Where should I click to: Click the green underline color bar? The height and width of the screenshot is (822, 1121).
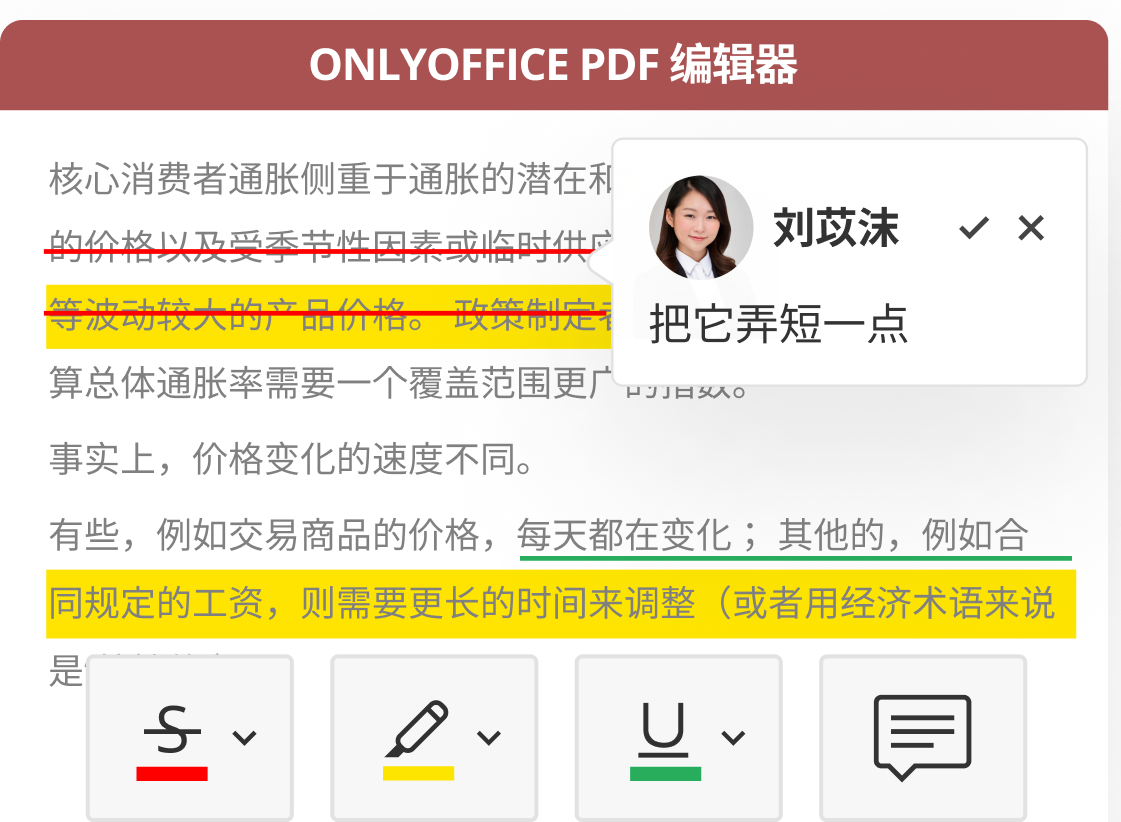click(x=665, y=773)
